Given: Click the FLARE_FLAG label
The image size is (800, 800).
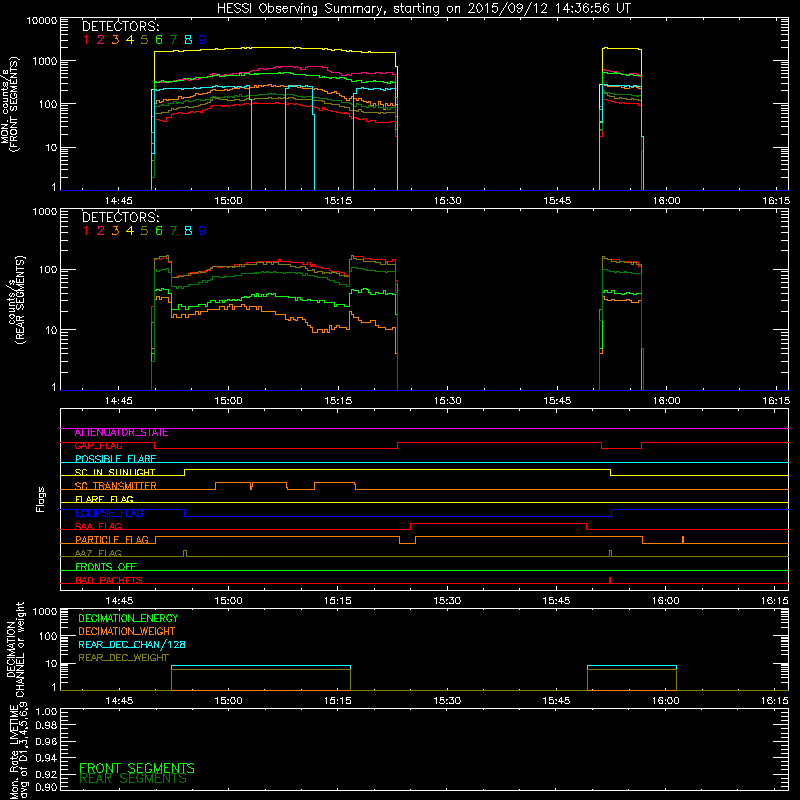Looking at the screenshot, I should pyautogui.click(x=104, y=499).
